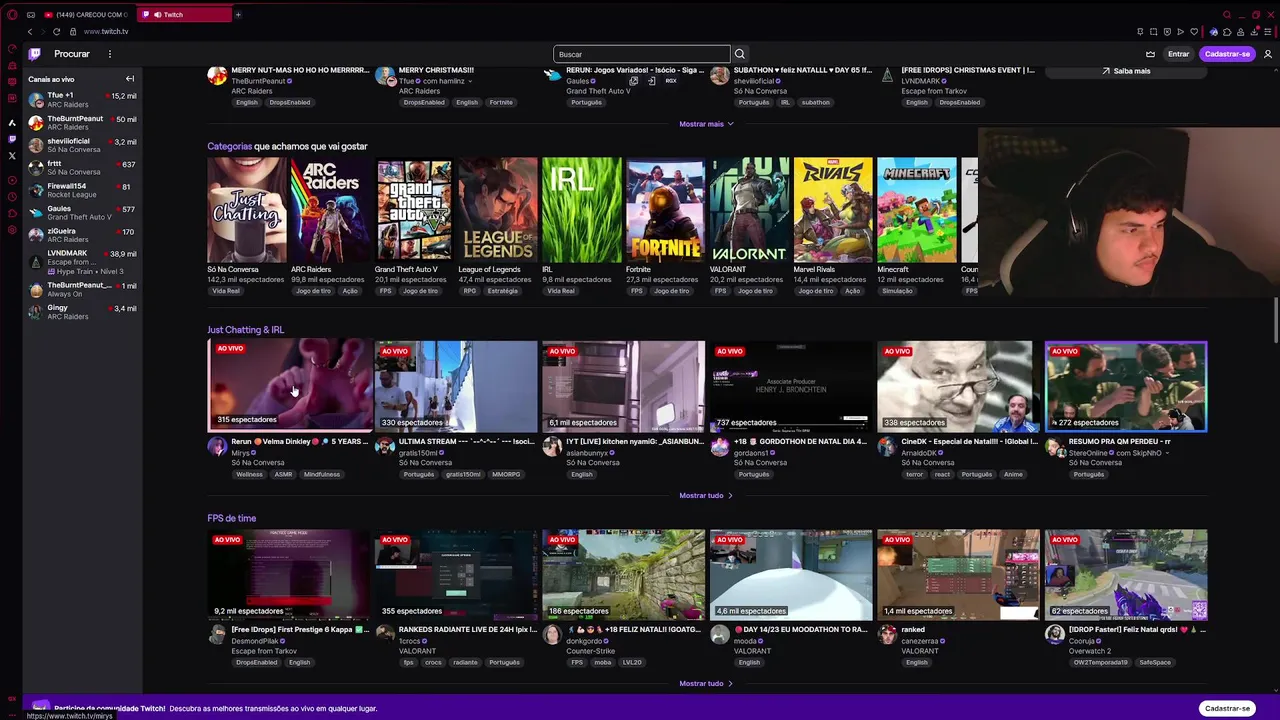
Task: Click the address bar www.twitch.tv
Action: tap(105, 32)
